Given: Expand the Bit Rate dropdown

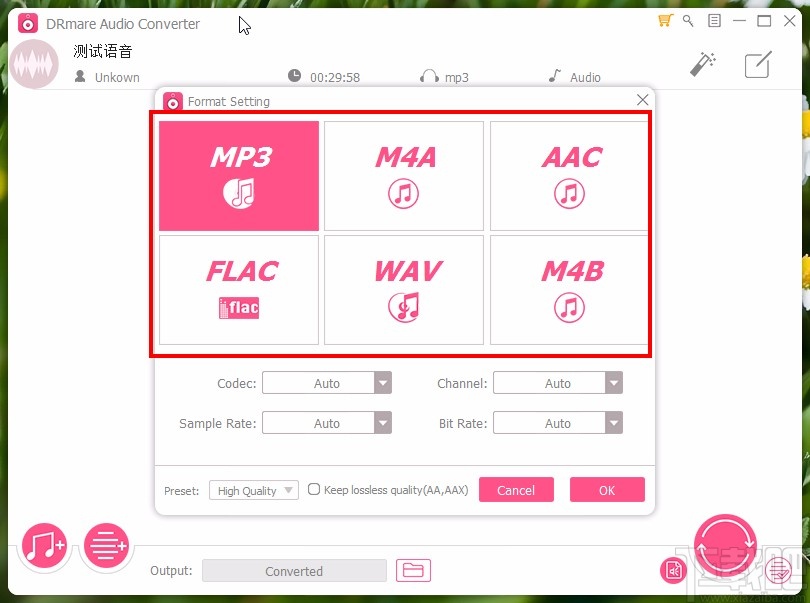Looking at the screenshot, I should coord(558,422).
